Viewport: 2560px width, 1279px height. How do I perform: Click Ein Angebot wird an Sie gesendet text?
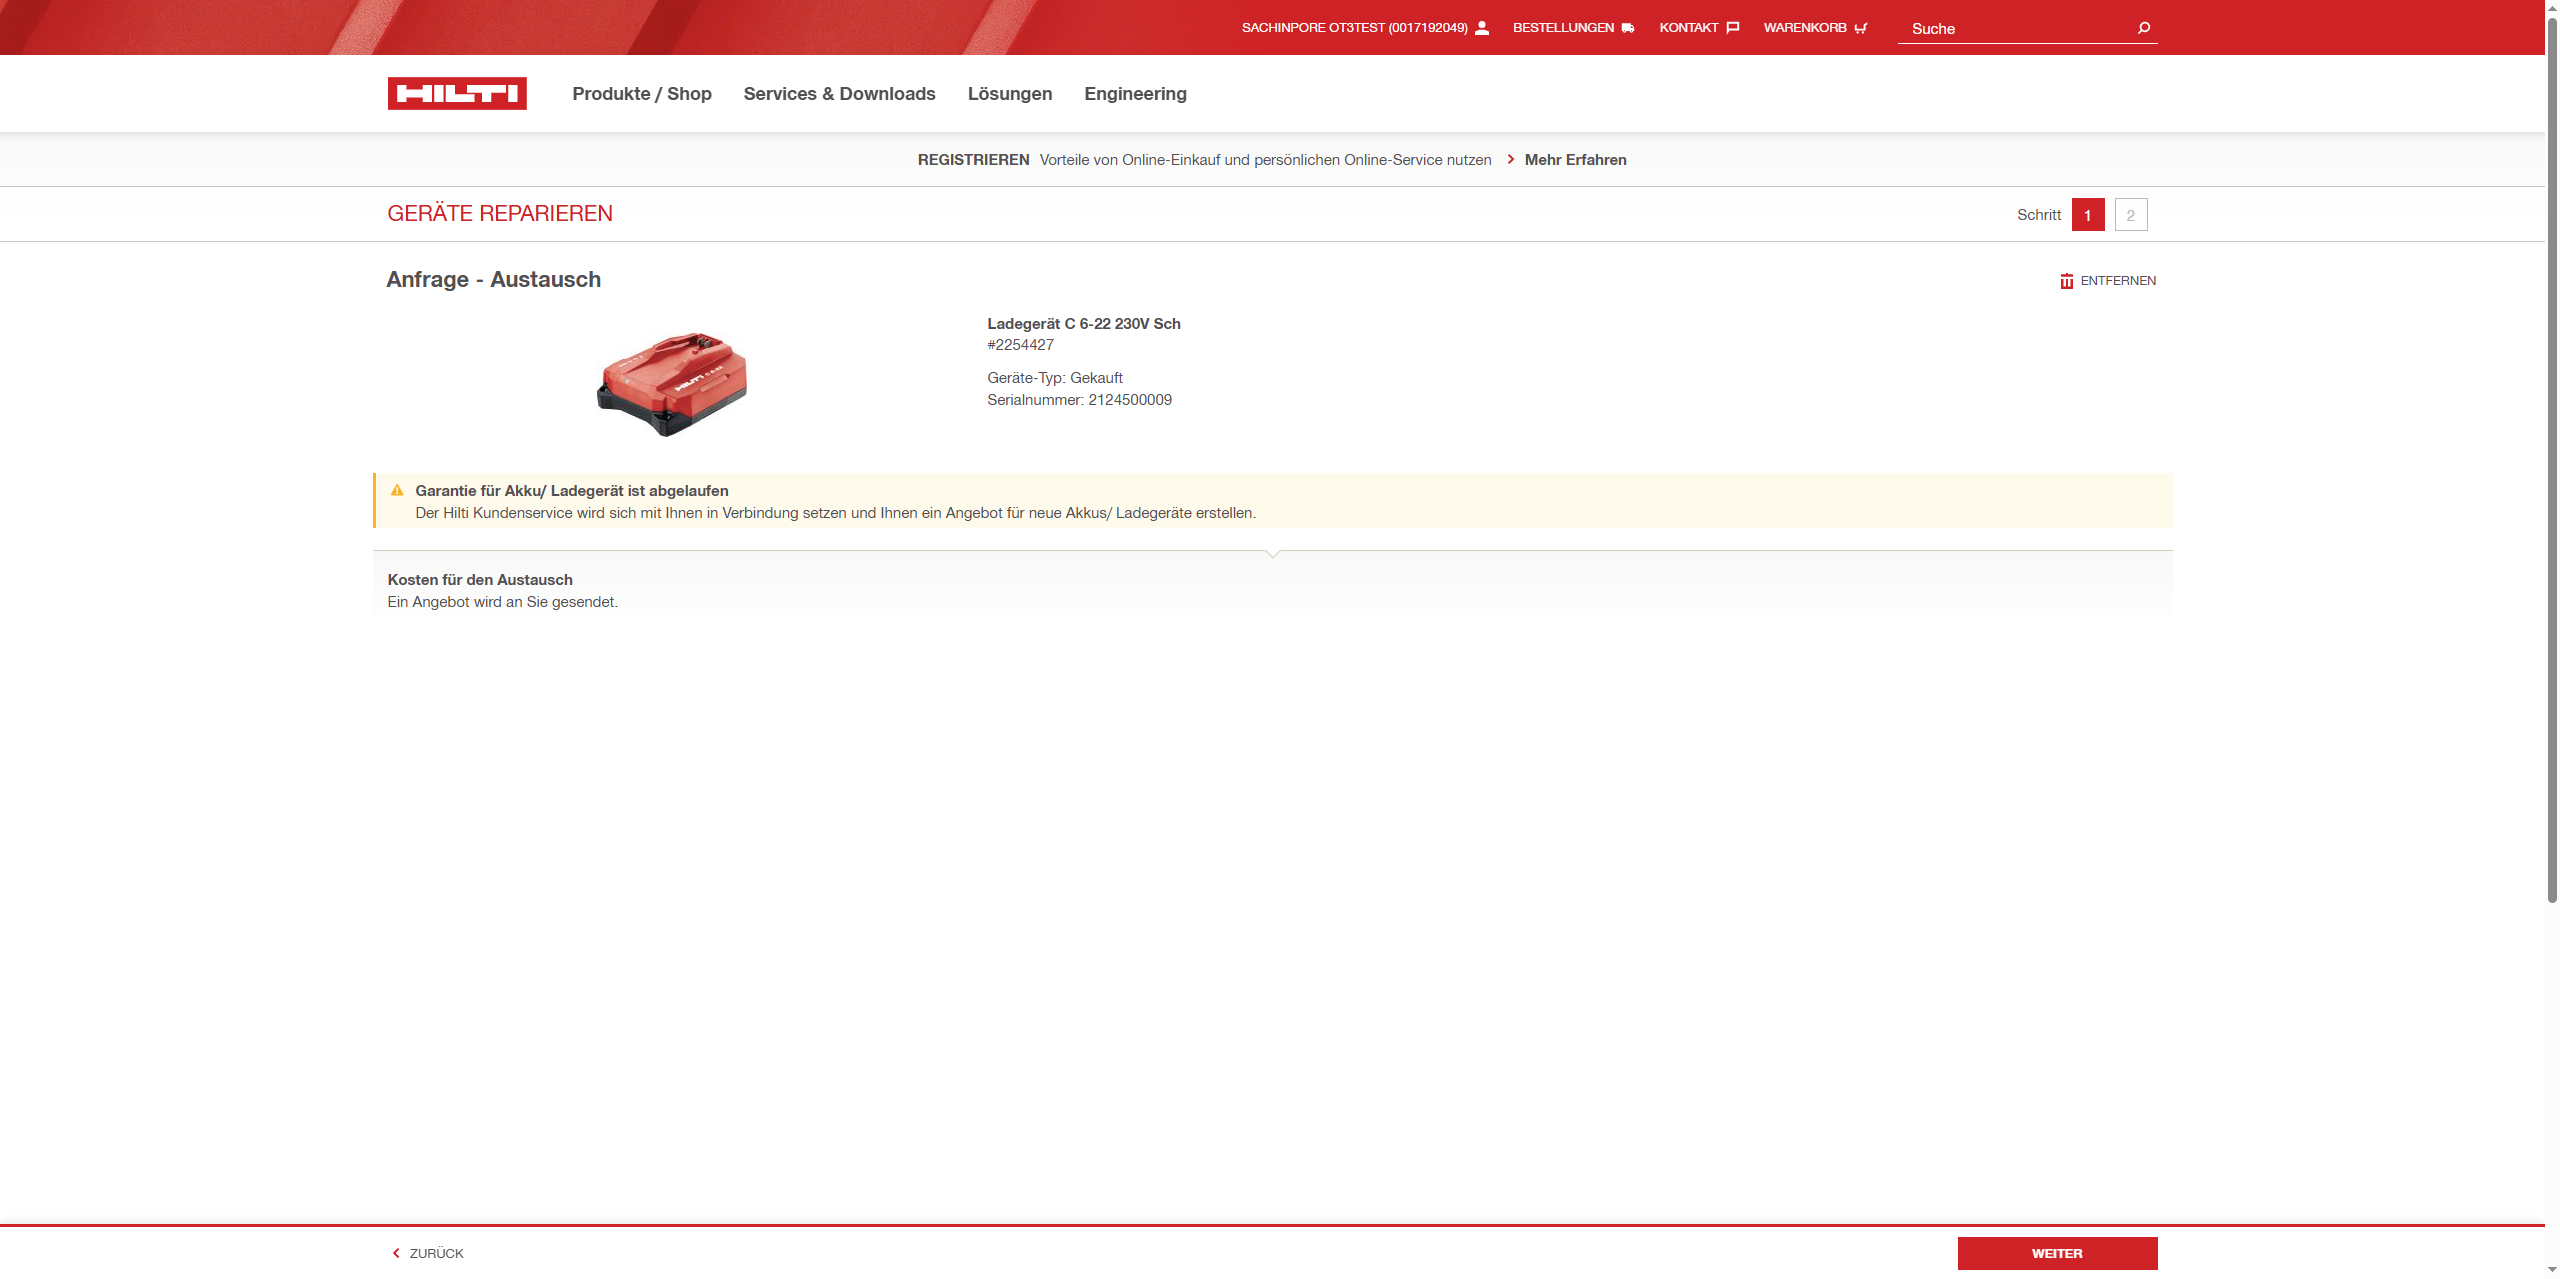[x=503, y=602]
